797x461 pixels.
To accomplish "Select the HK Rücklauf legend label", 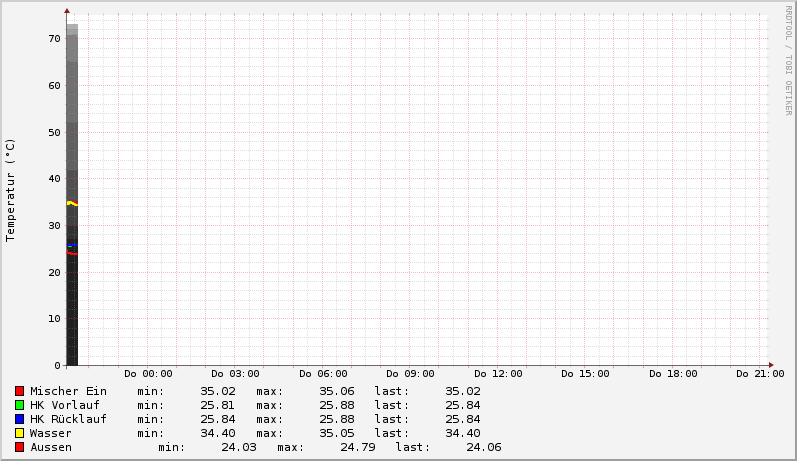I will (x=68, y=419).
